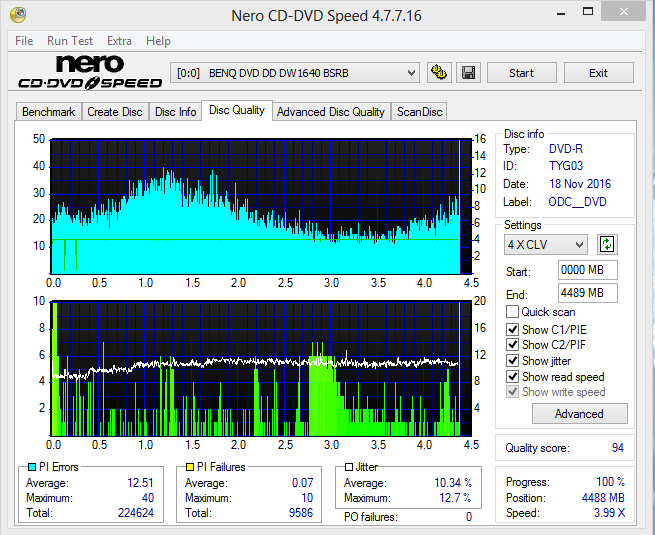Toggle the Quick scan checkbox

point(512,312)
